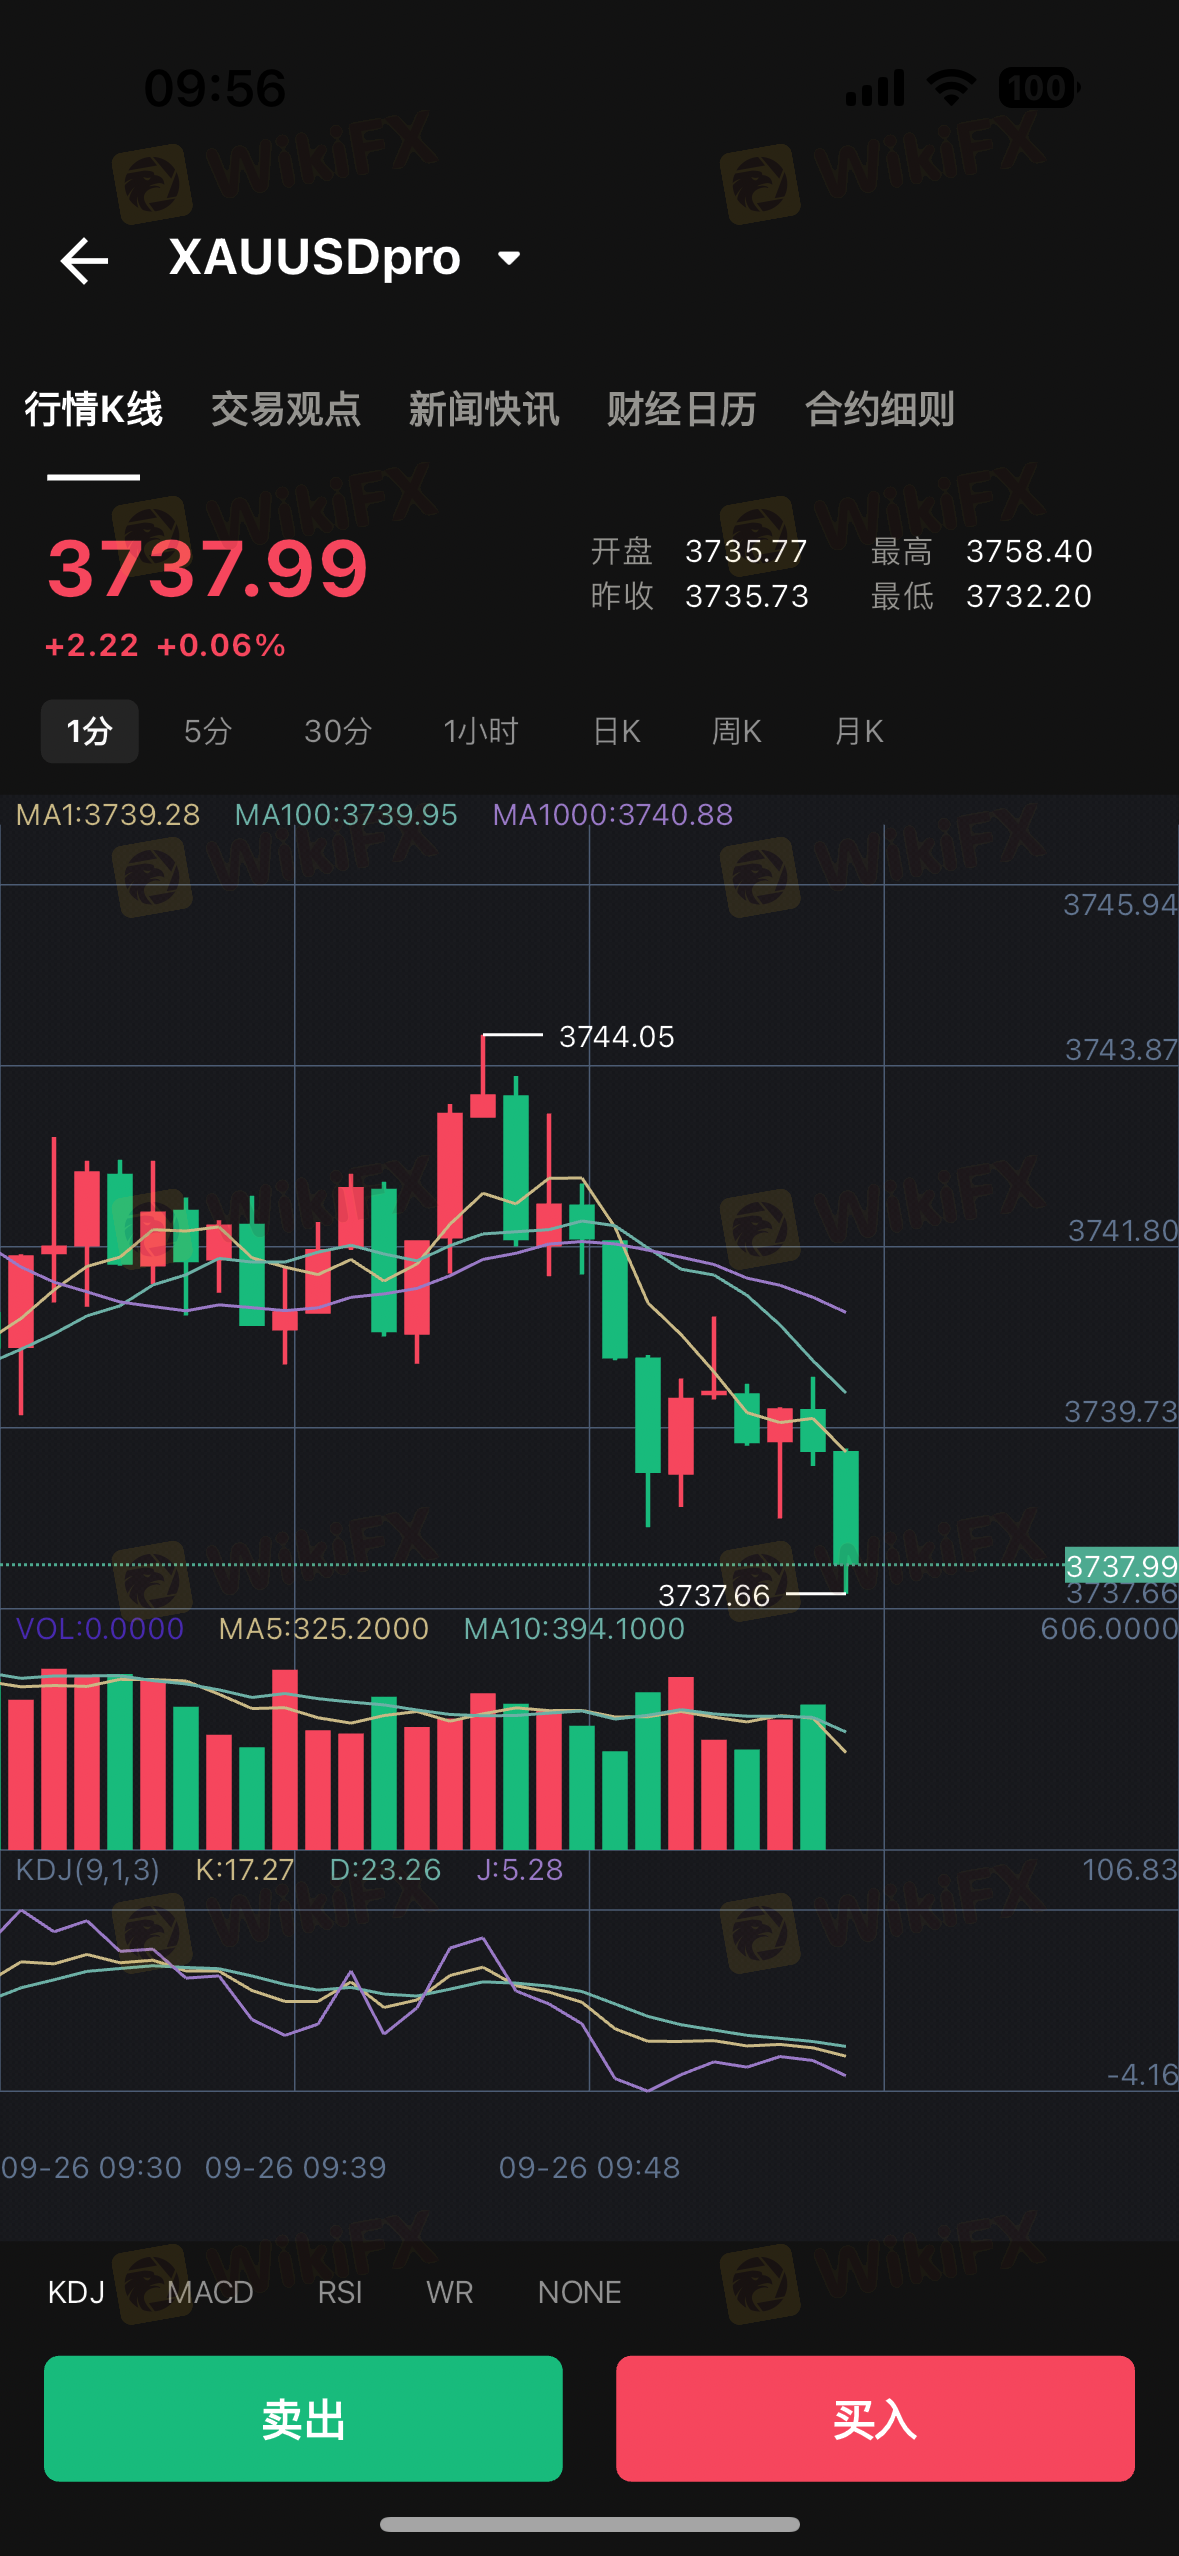Tap the back arrow icon
Viewport: 1179px width, 2556px height.
[84, 261]
